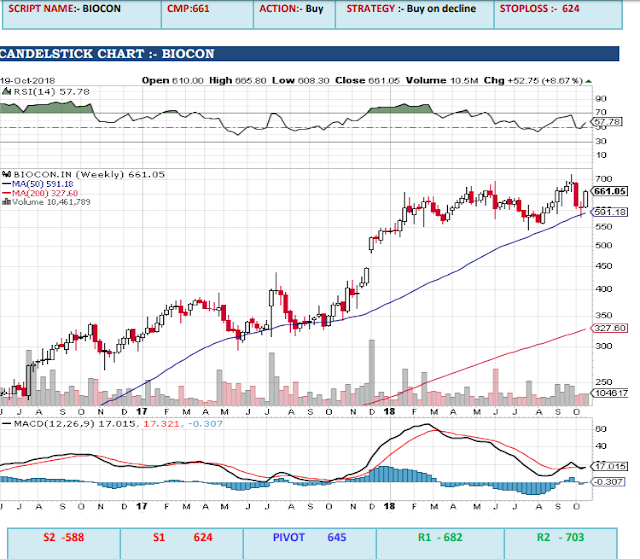The image size is (640, 559).
Task: Click the boxed 57.78 RSI axis marker
Action: pyautogui.click(x=607, y=122)
